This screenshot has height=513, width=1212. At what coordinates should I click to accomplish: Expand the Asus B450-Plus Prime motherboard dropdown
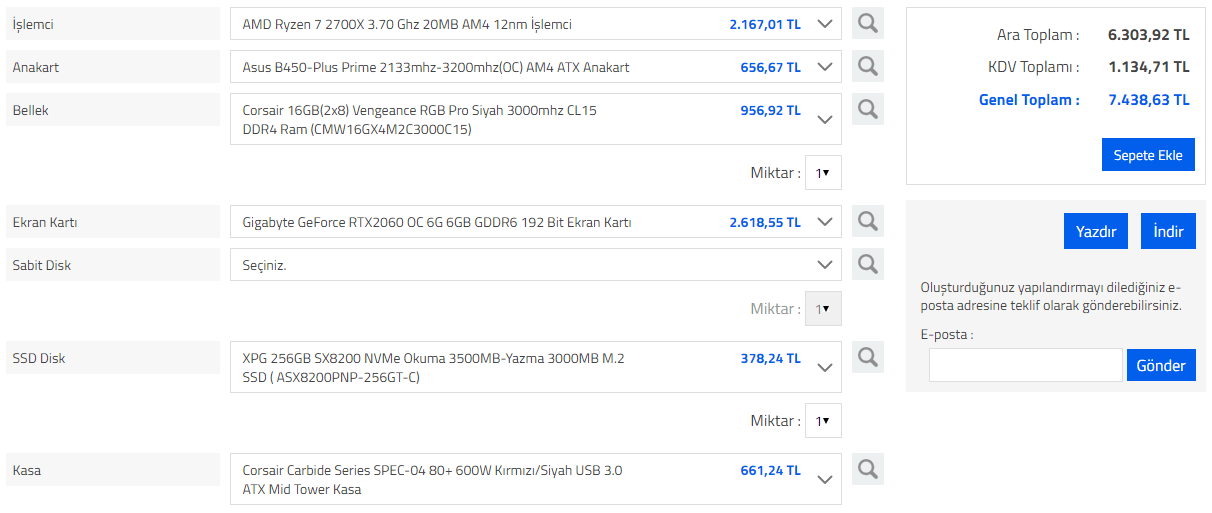(x=536, y=67)
